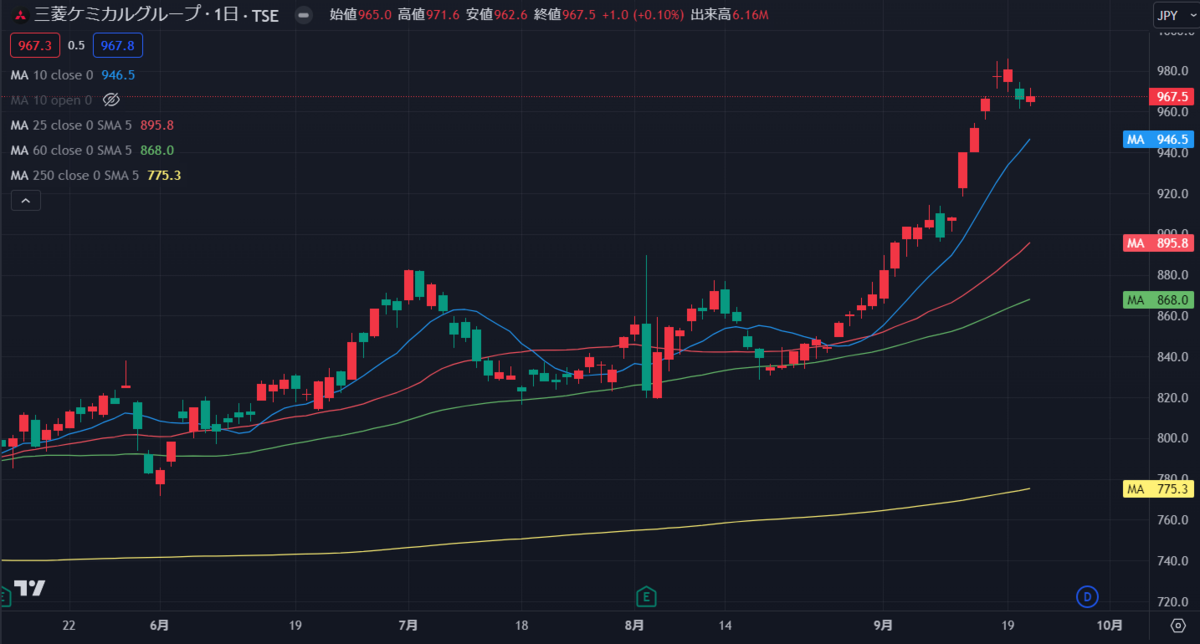Click the volume value 6.16M
1200x644 pixels.
coord(751,15)
